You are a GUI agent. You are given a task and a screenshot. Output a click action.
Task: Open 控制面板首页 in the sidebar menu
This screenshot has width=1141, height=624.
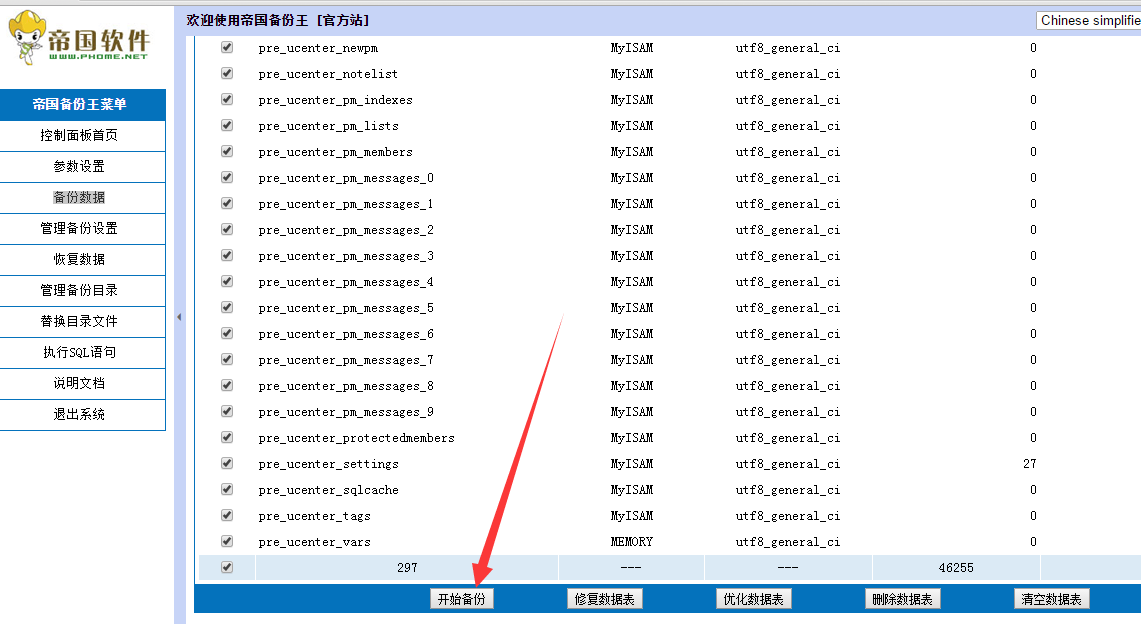pyautogui.click(x=79, y=136)
